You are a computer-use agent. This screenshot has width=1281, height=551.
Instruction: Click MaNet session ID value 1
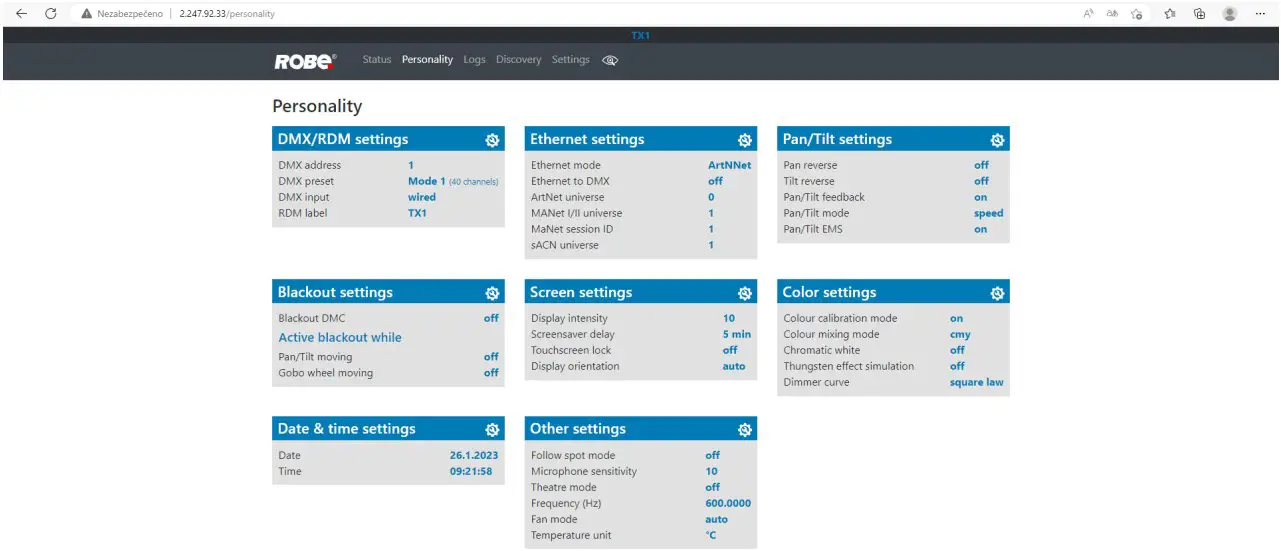(x=711, y=229)
